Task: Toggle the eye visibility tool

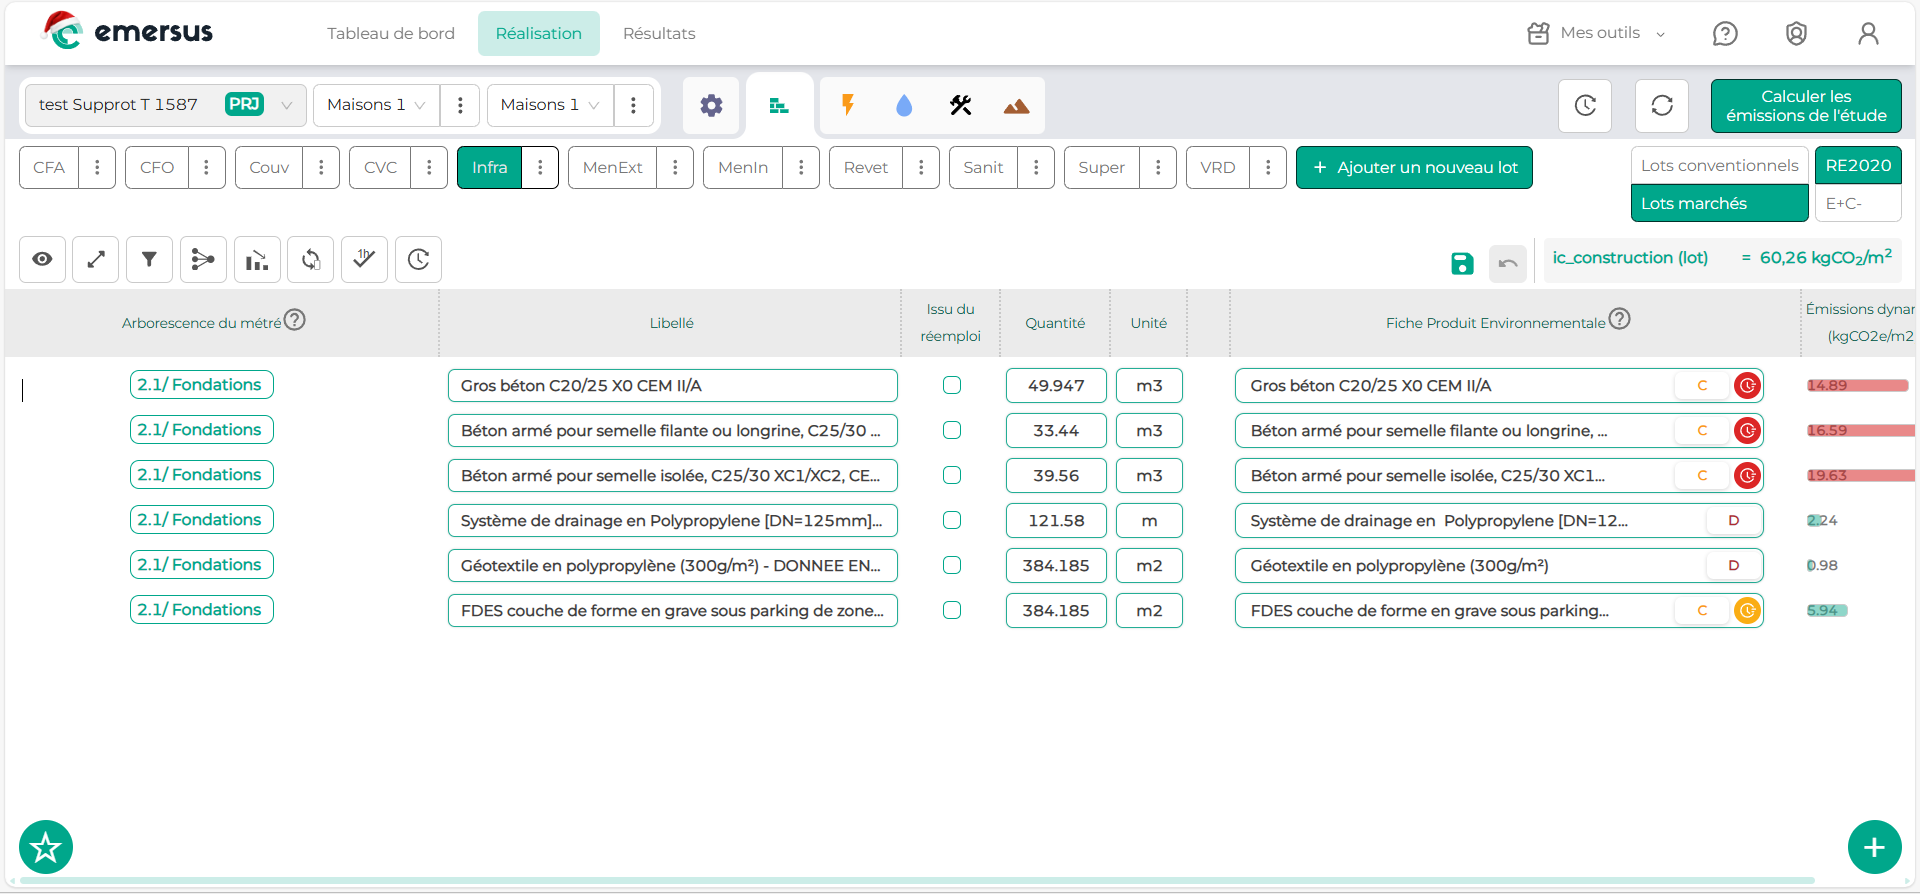Action: tap(42, 259)
